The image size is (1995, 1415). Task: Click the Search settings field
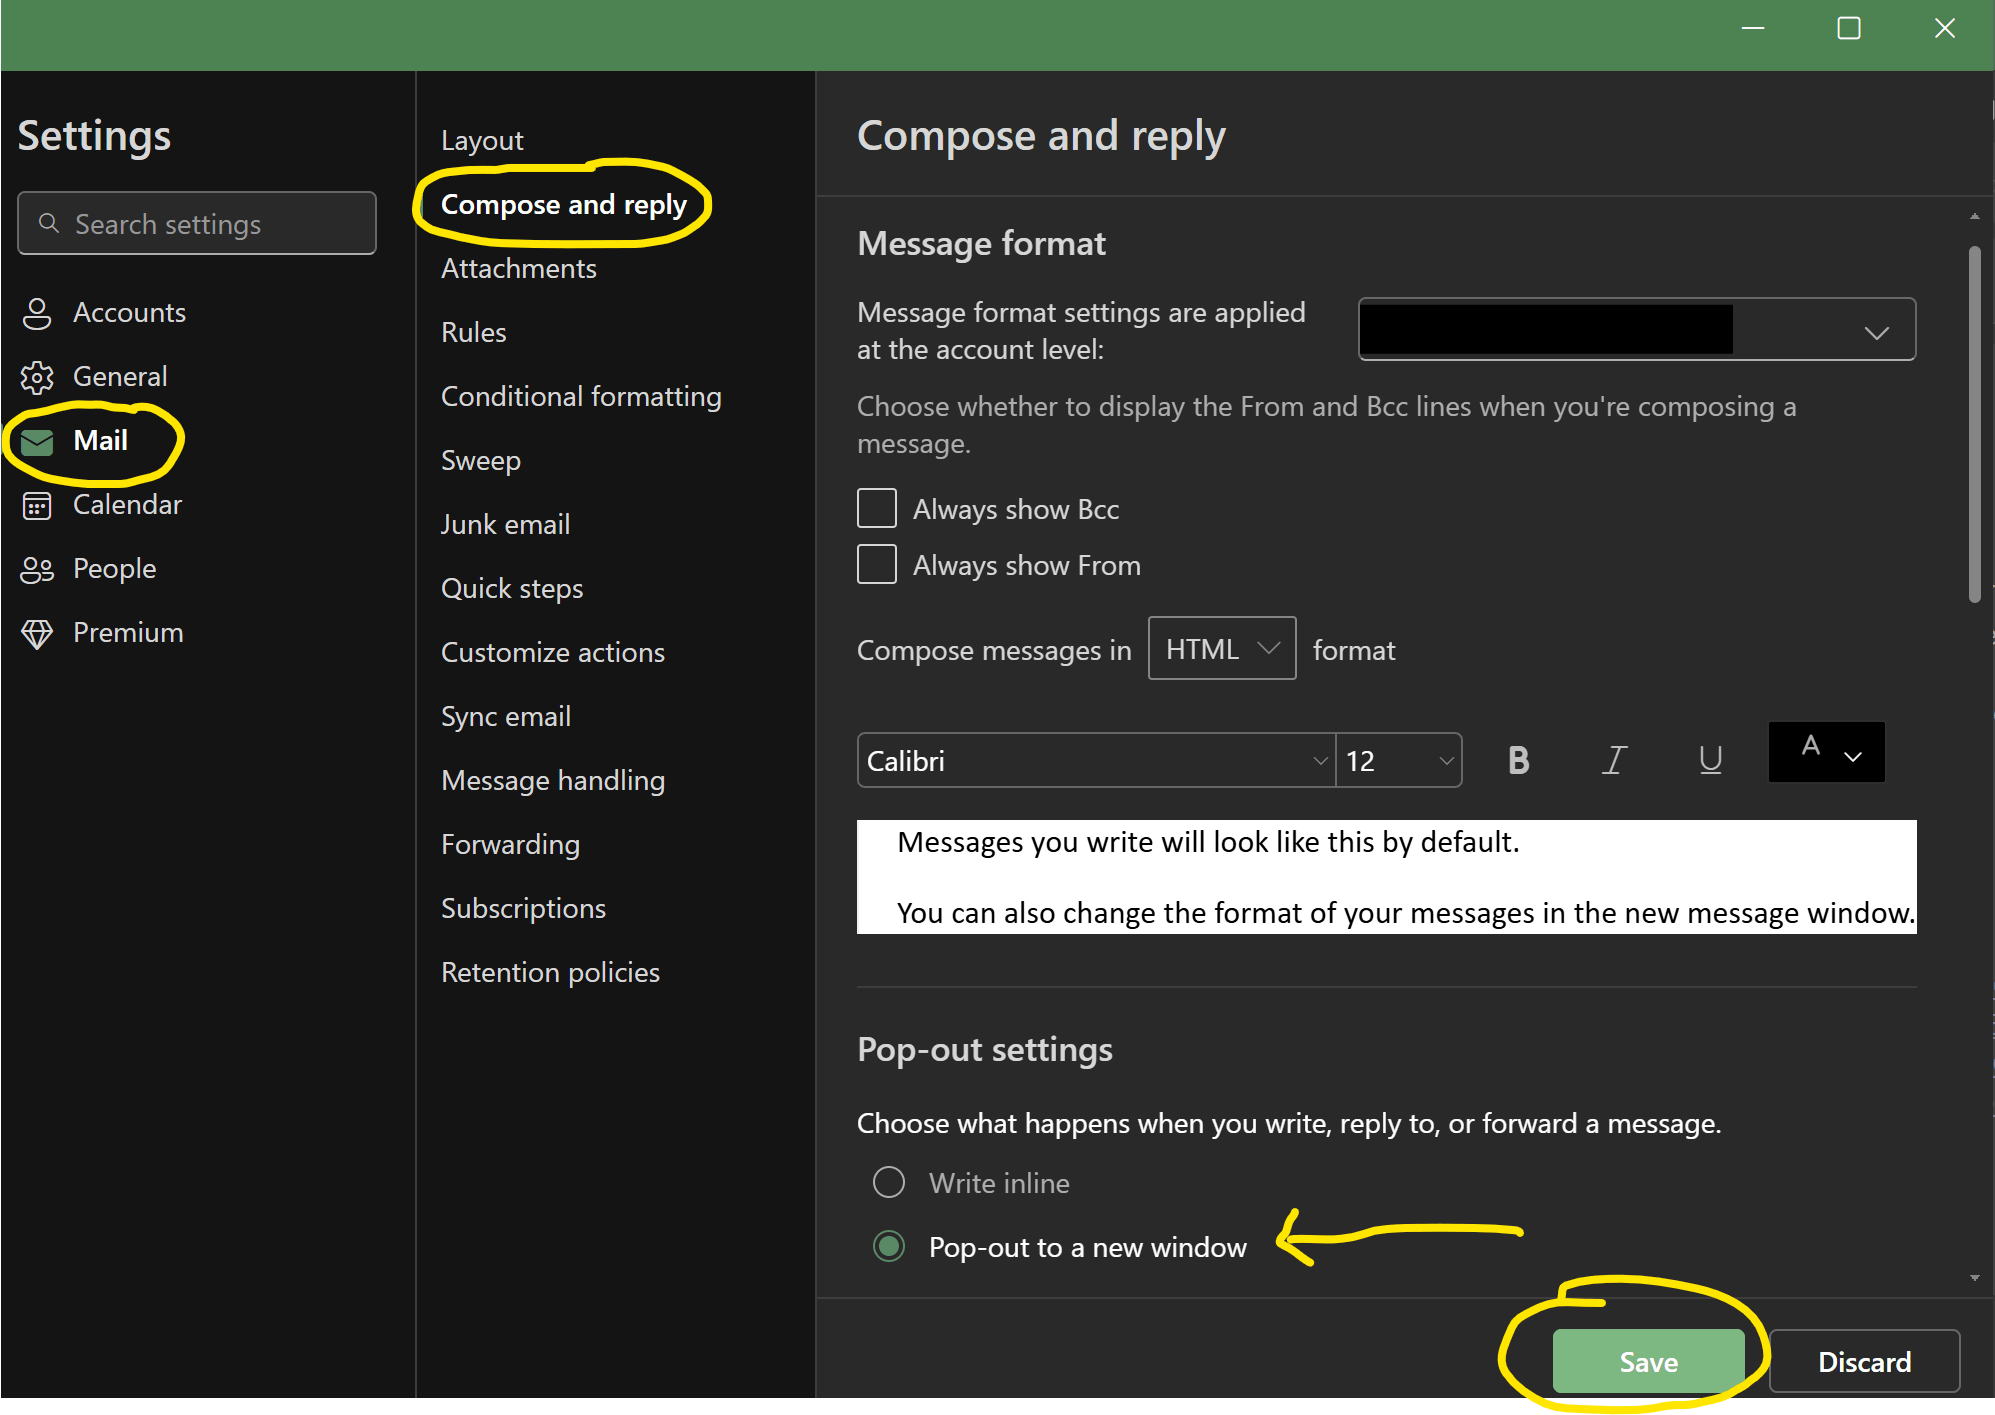(x=197, y=224)
